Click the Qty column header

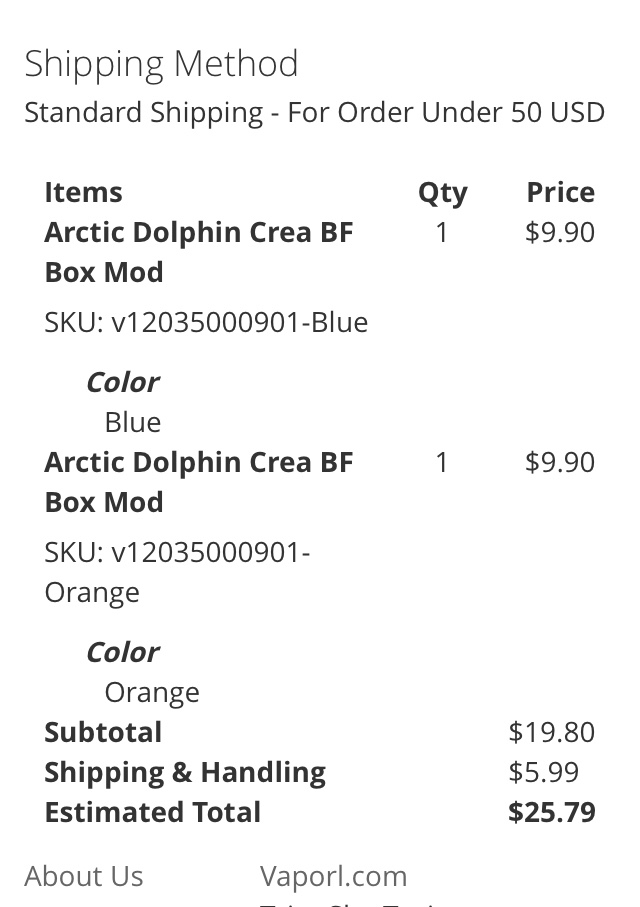tap(442, 192)
